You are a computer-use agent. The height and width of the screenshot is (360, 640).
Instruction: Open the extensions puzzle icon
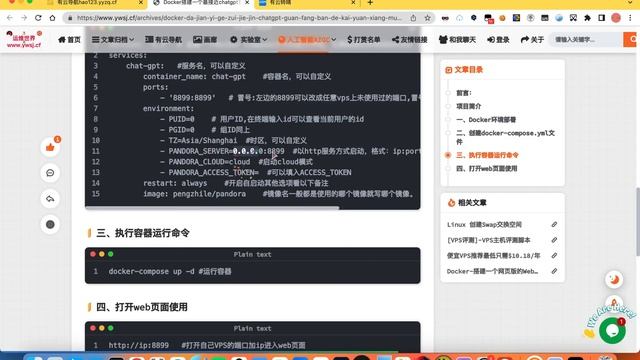[587, 18]
